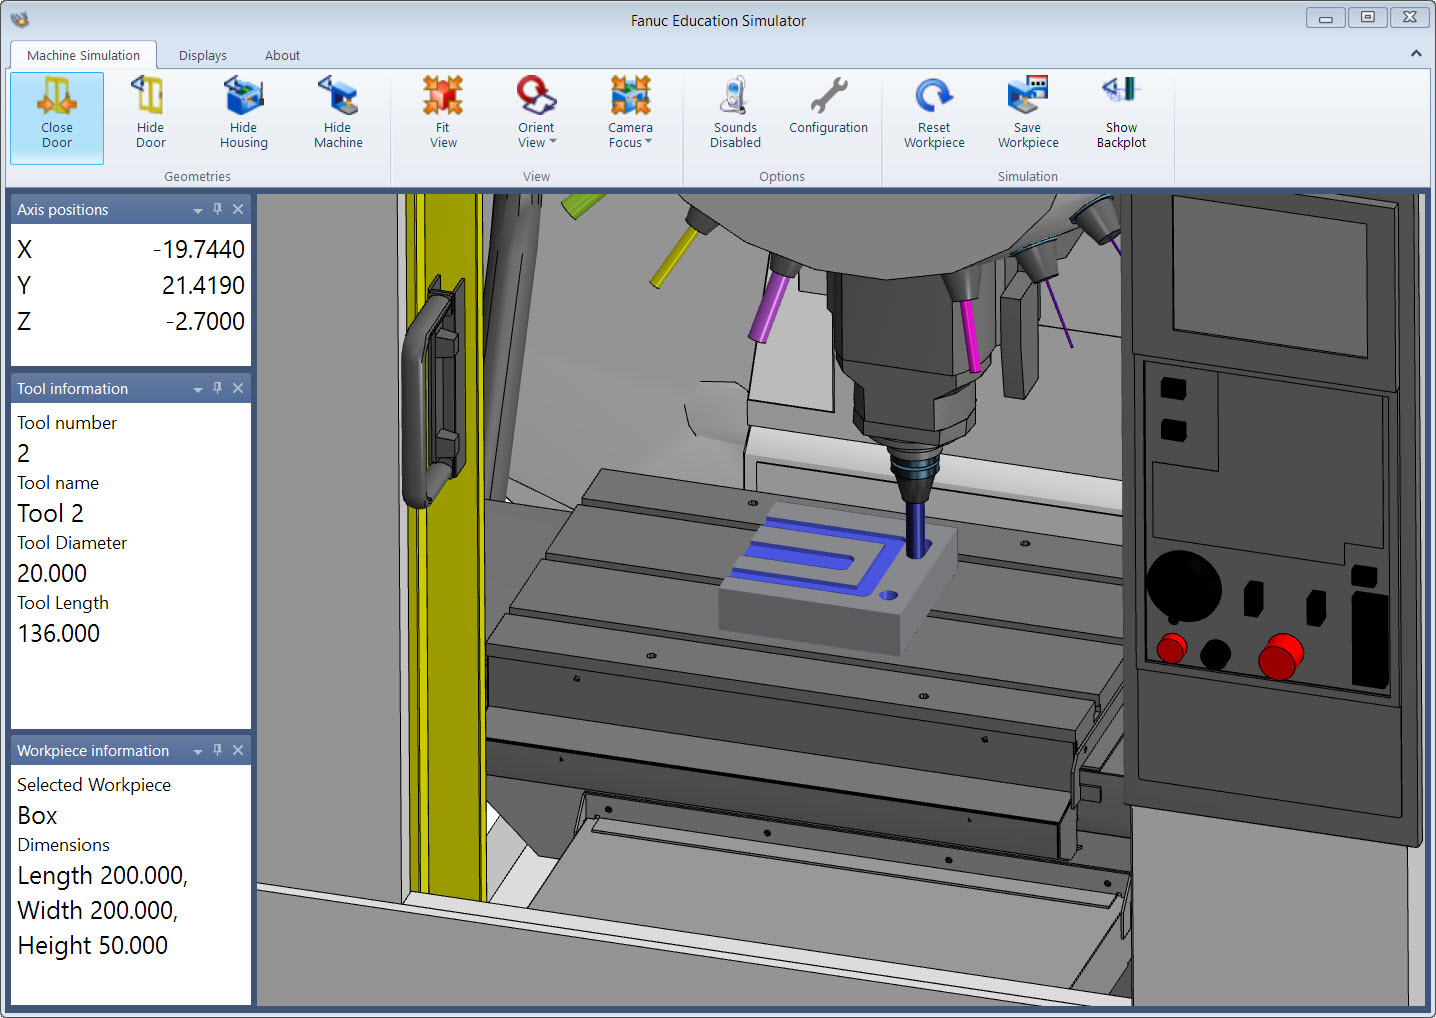
Task: Switch to the Displays tab
Action: (x=203, y=55)
